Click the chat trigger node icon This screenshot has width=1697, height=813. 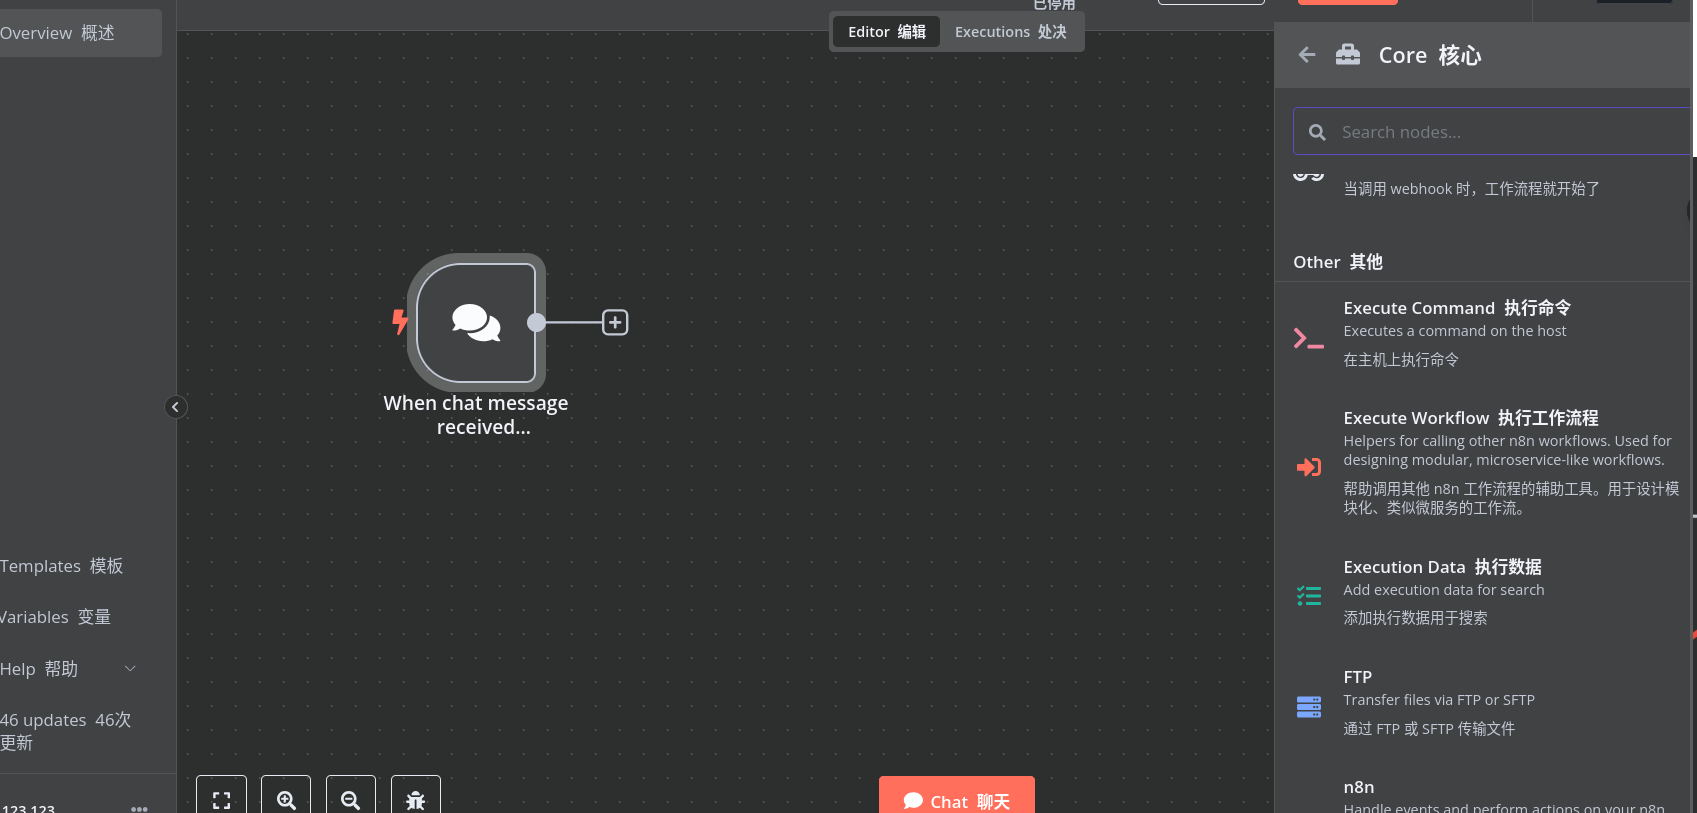tap(476, 322)
